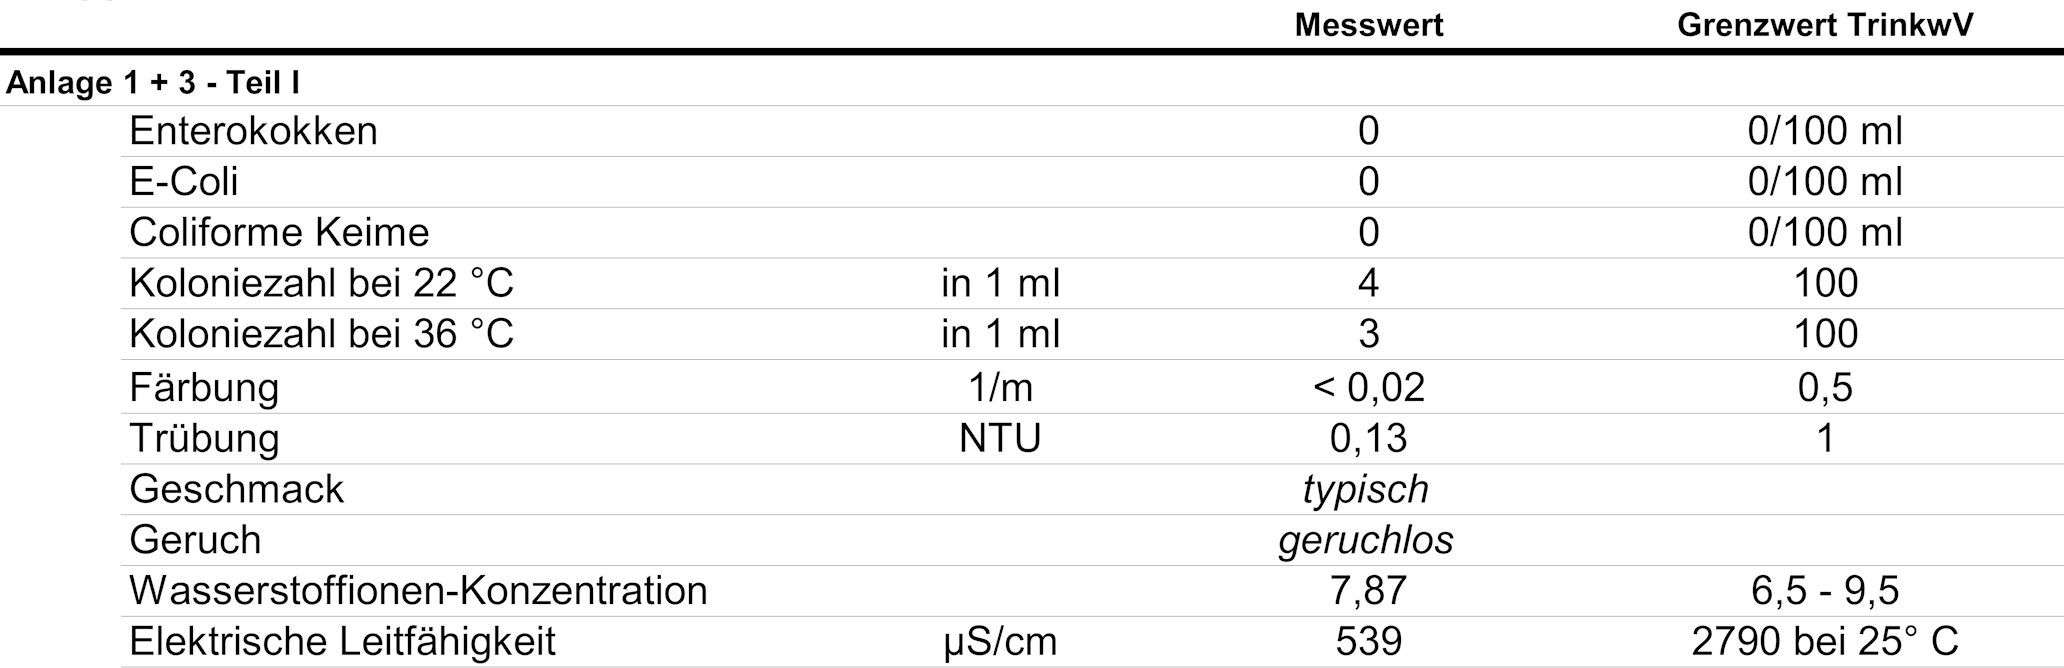Click the Grenzwert TrinkwV column header
The width and height of the screenshot is (2064, 668).
1825,25
